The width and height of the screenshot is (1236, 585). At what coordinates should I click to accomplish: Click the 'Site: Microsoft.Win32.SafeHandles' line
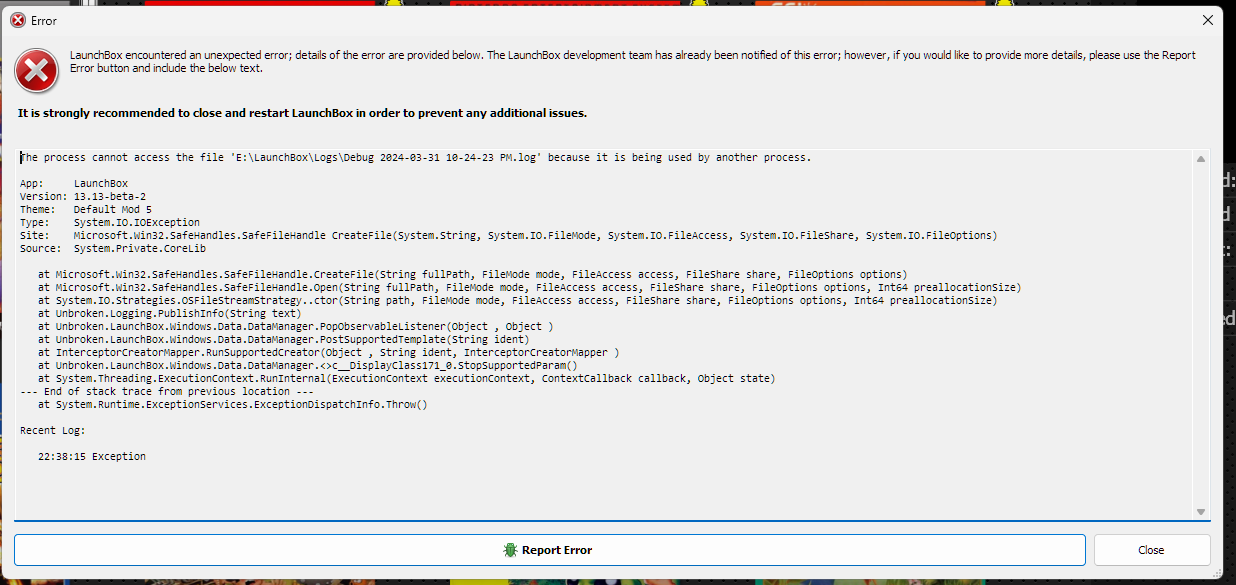click(x=509, y=236)
